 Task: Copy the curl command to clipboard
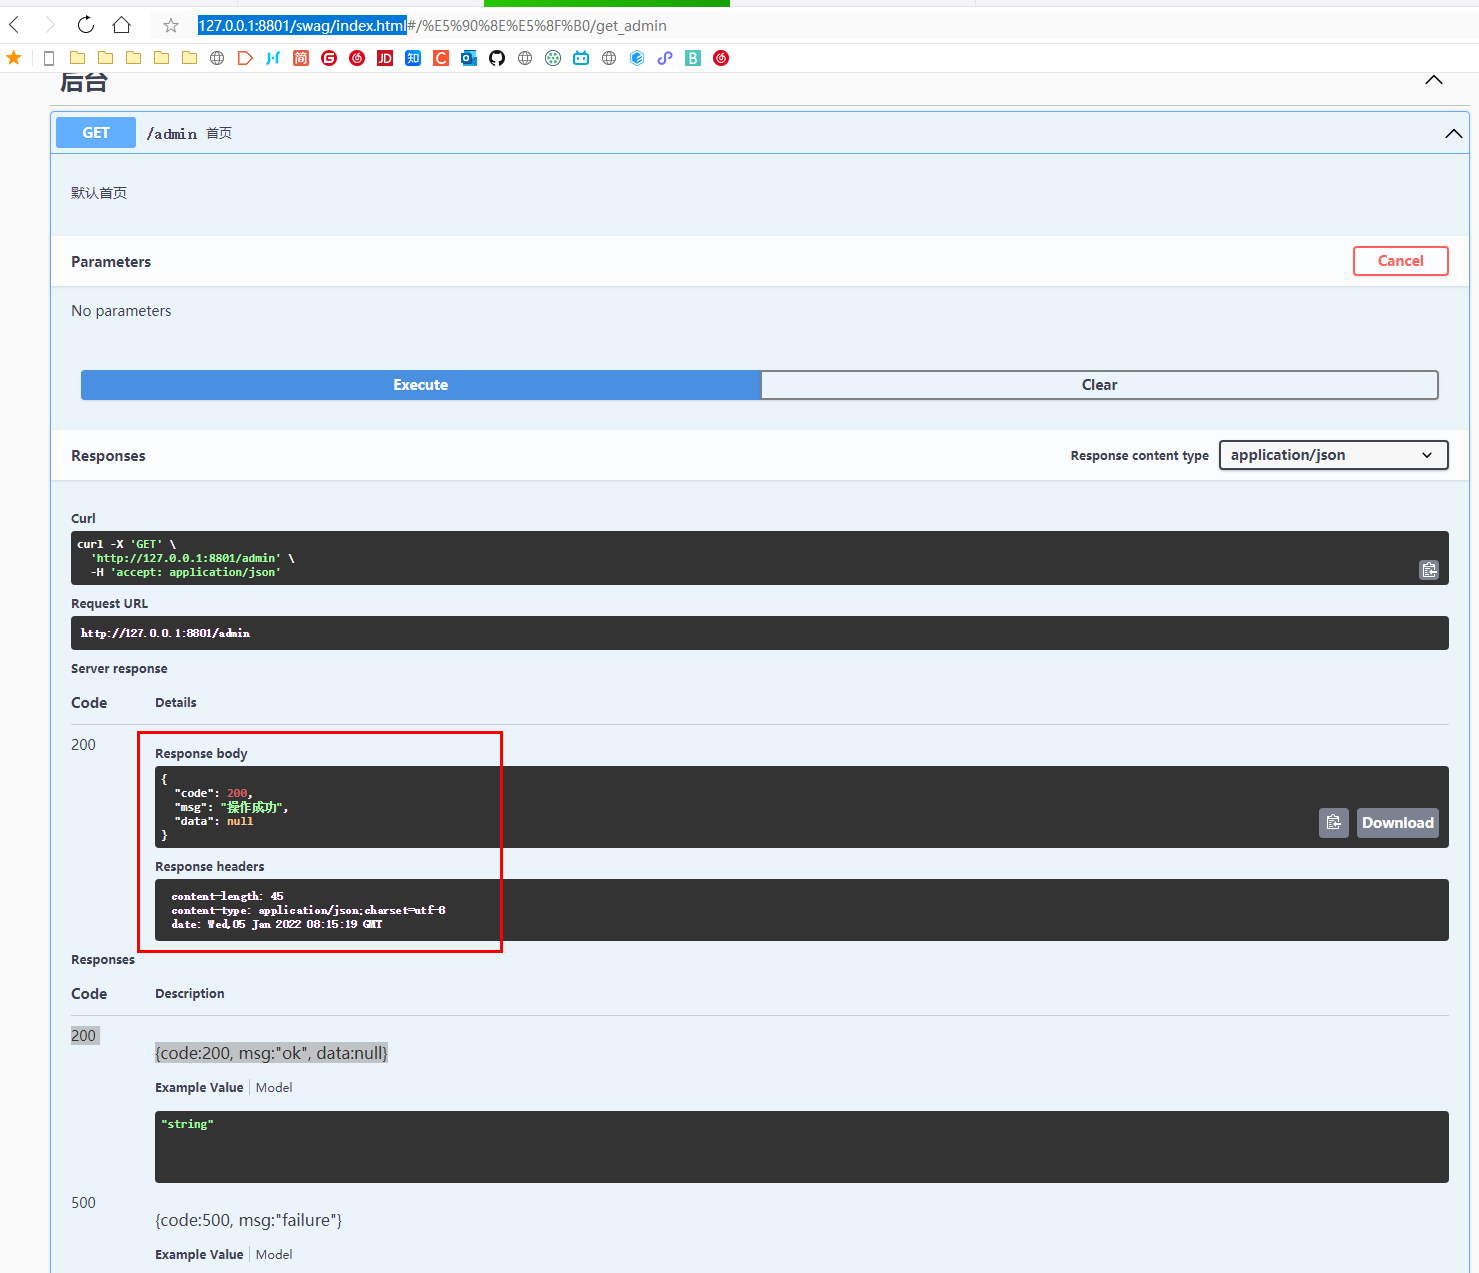pos(1429,570)
